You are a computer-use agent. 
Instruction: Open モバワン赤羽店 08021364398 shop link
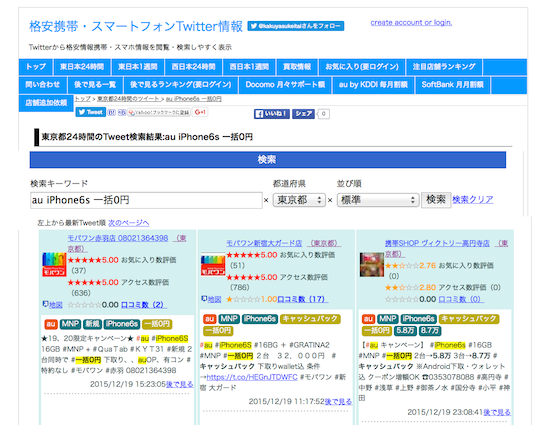(118, 238)
